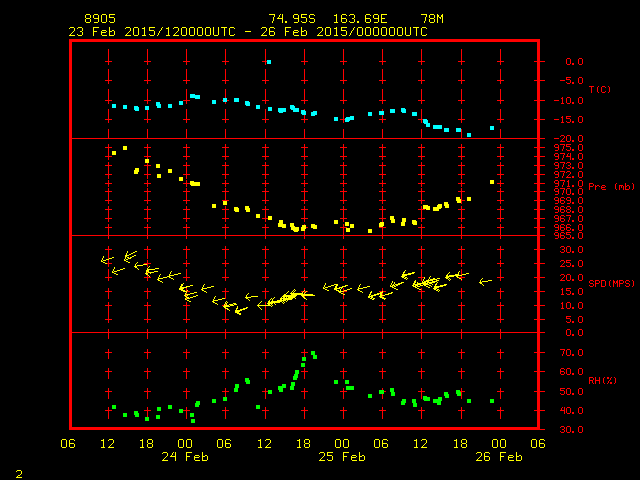Click the station ID 8905 in header
Image resolution: width=640 pixels, height=480 pixels.
(100, 19)
